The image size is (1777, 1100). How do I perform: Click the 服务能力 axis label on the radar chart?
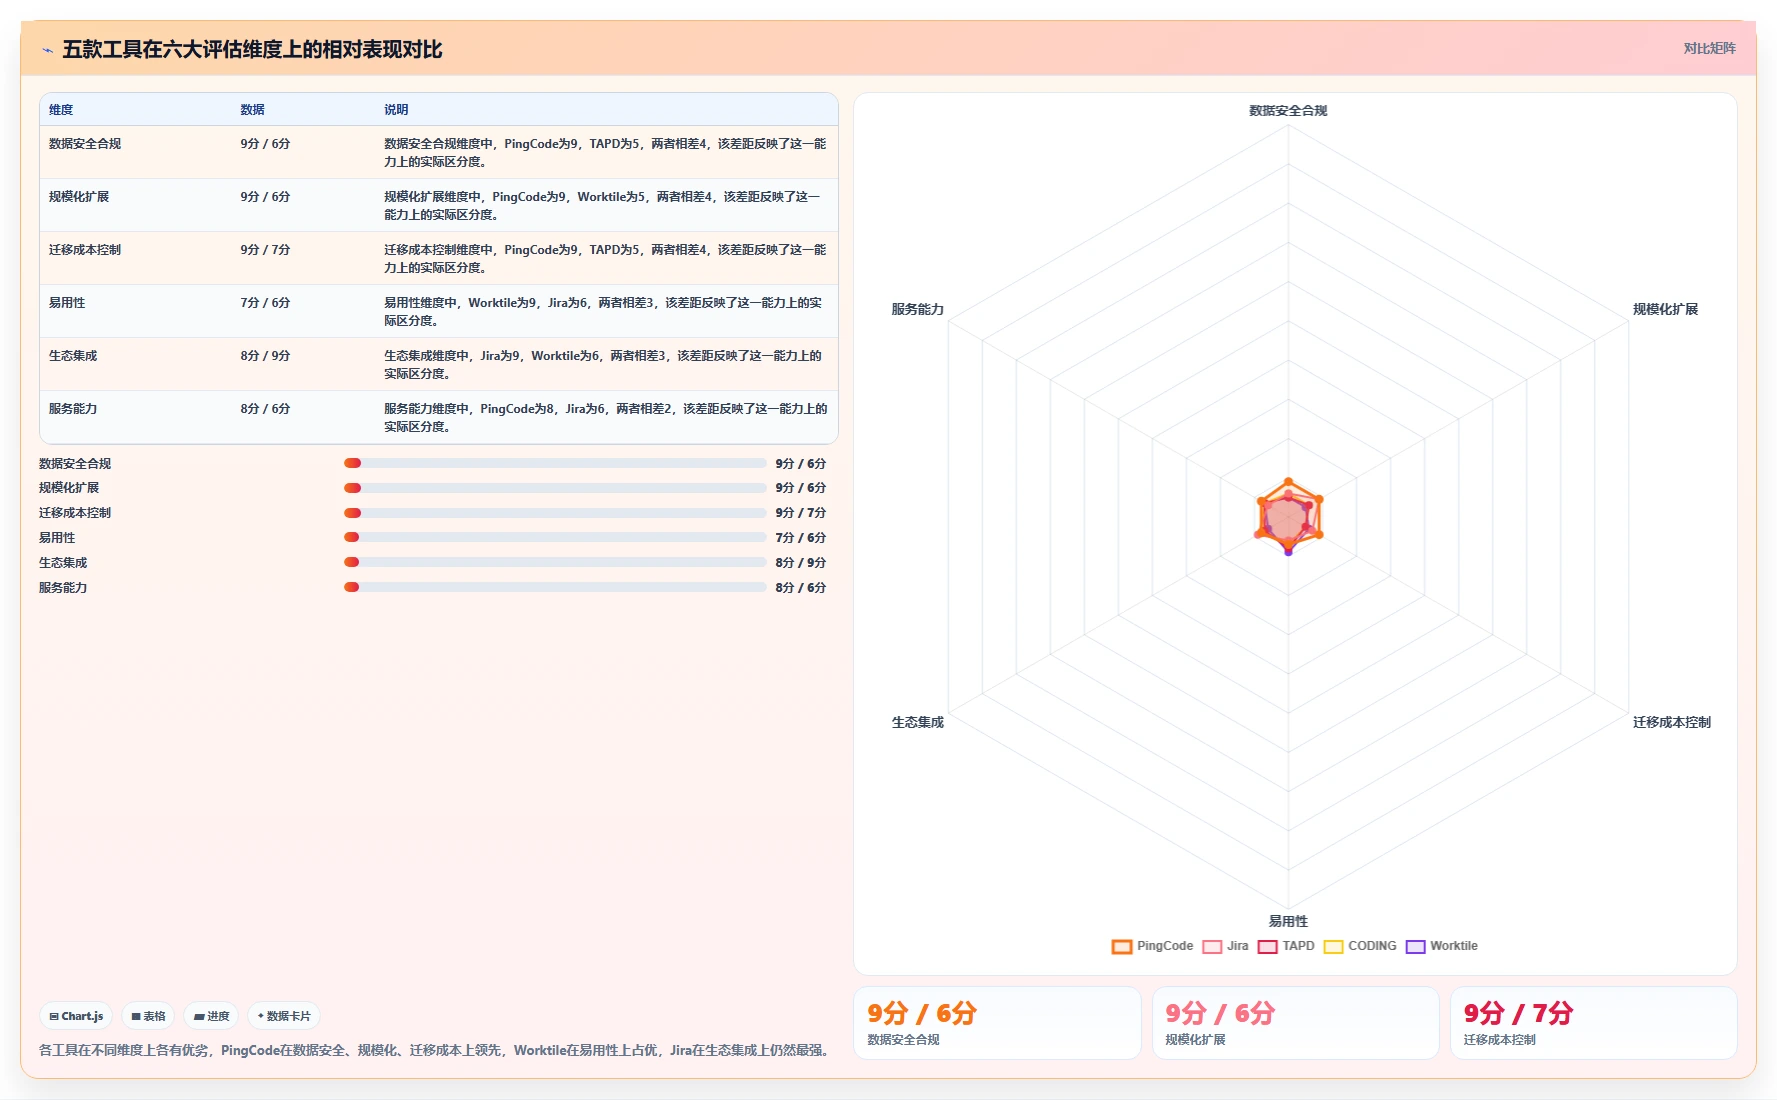pyautogui.click(x=917, y=310)
